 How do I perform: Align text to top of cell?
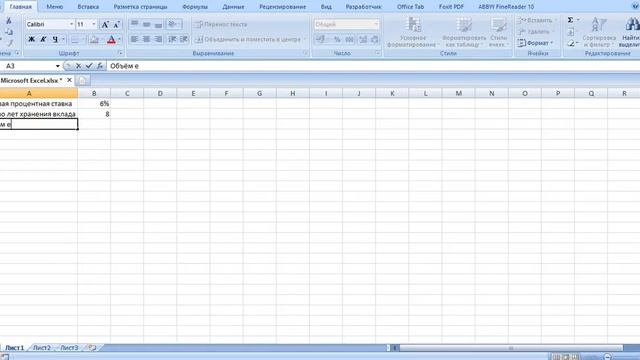[x=134, y=24]
